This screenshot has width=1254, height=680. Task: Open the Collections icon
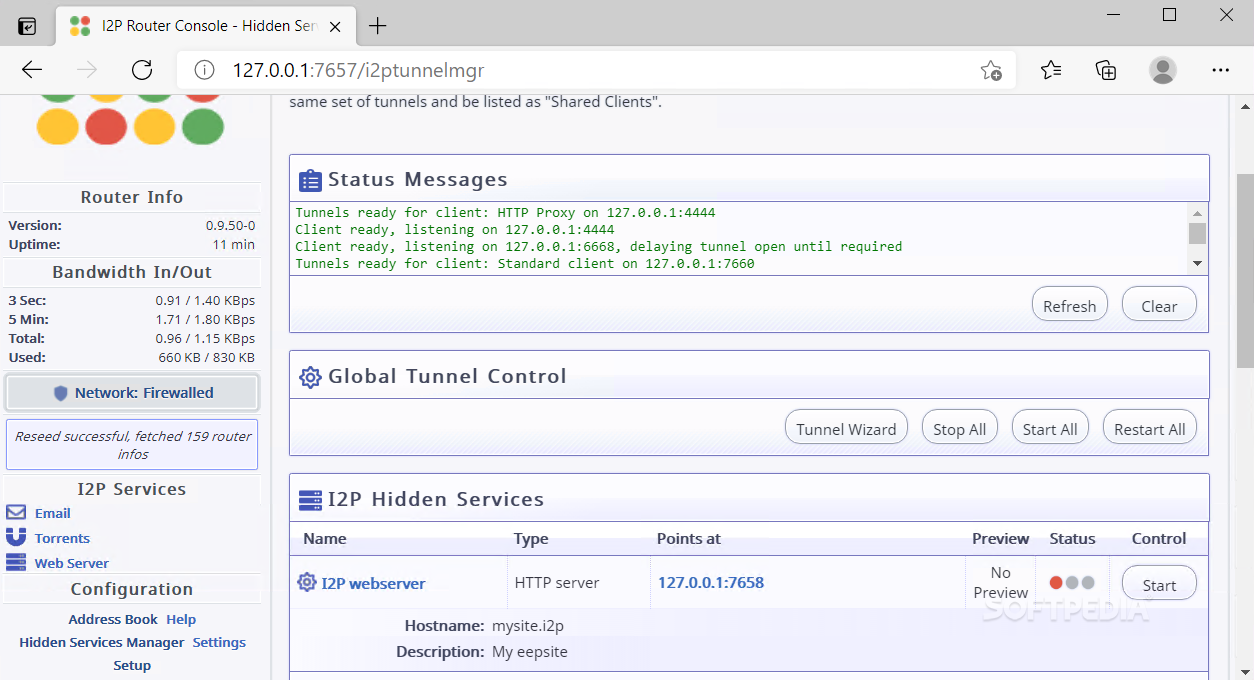click(x=1106, y=70)
